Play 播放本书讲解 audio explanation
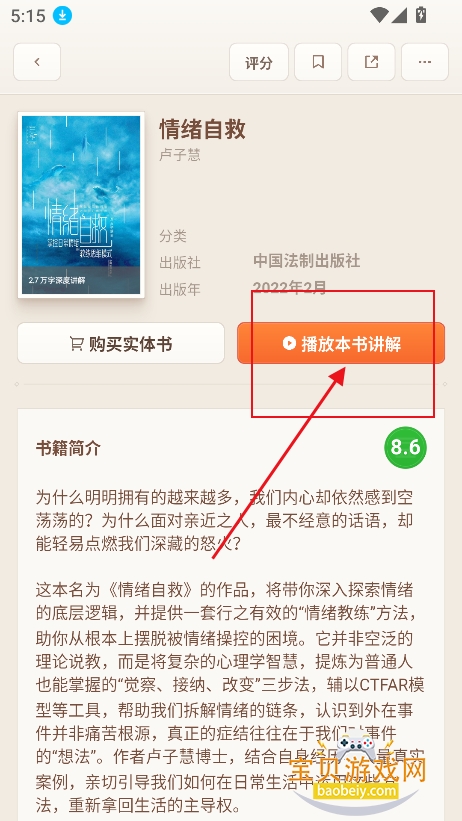Screen dimensions: 462x821 (341, 343)
